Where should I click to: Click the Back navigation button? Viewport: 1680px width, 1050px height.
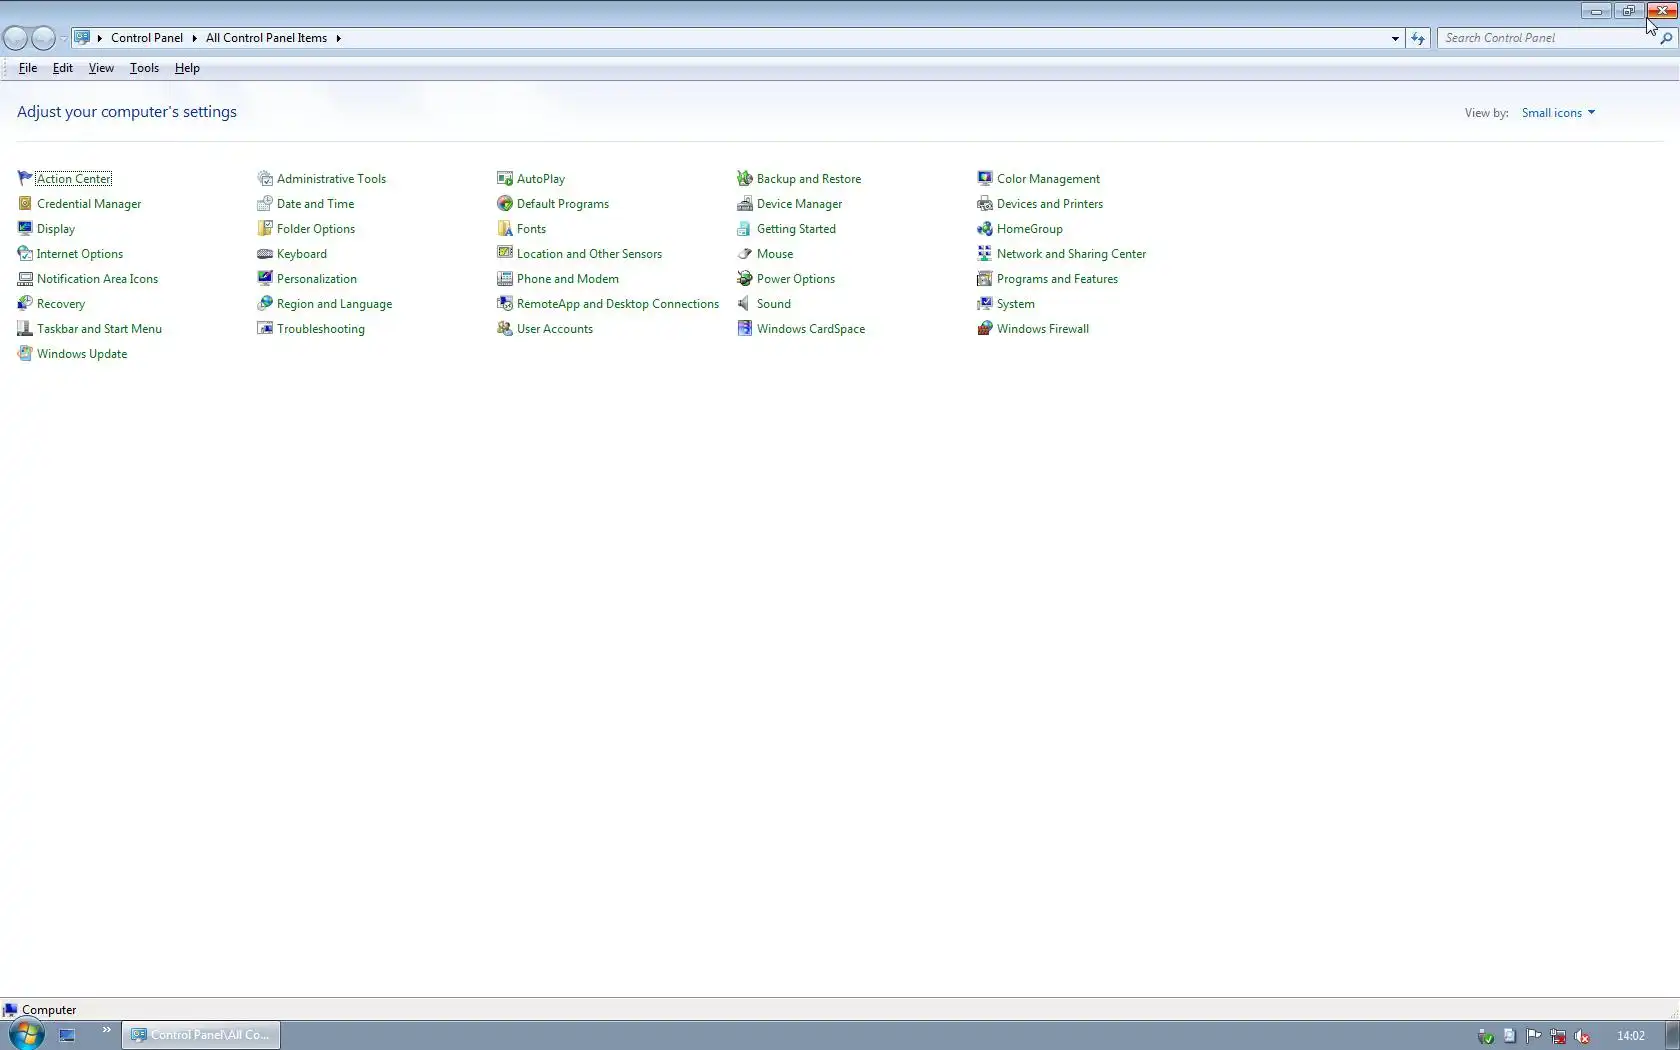tap(15, 38)
